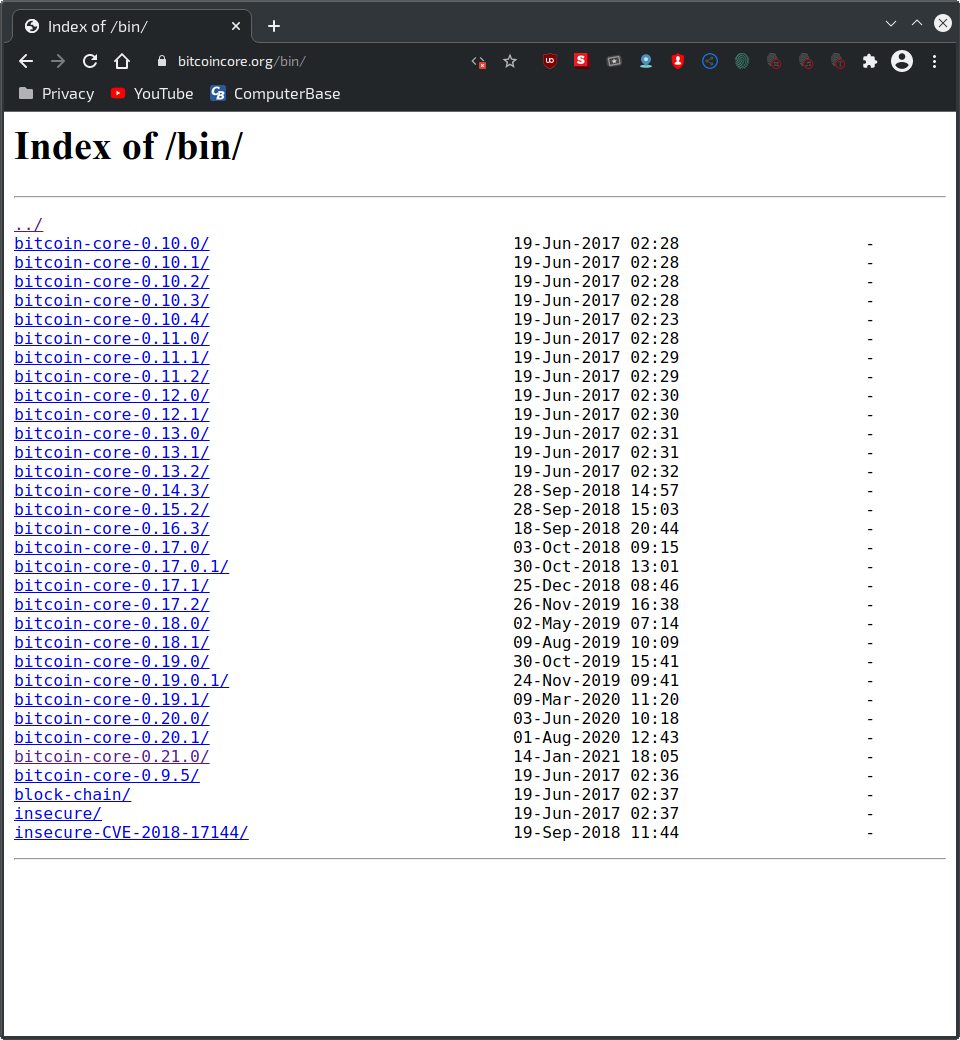Go to parent directory ../ link
Screen dimensions: 960x1040
tap(29, 224)
